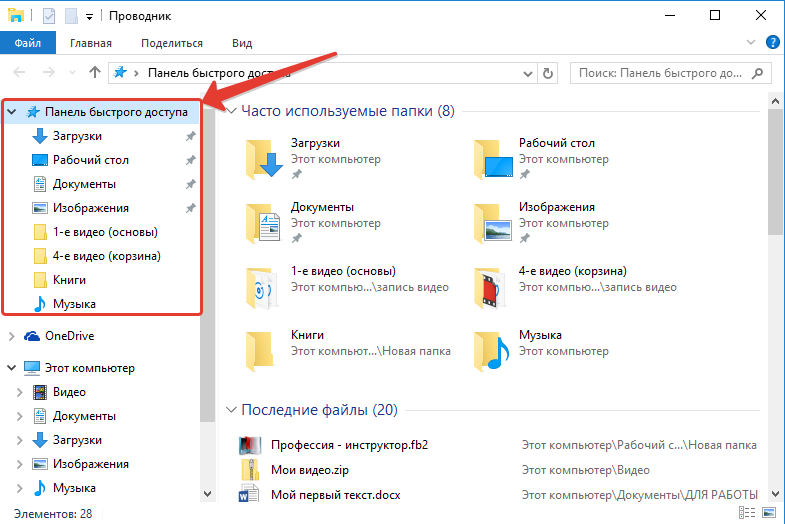This screenshot has height=524, width=785.
Task: Click the Properties icon in the title bar
Action: [49, 16]
